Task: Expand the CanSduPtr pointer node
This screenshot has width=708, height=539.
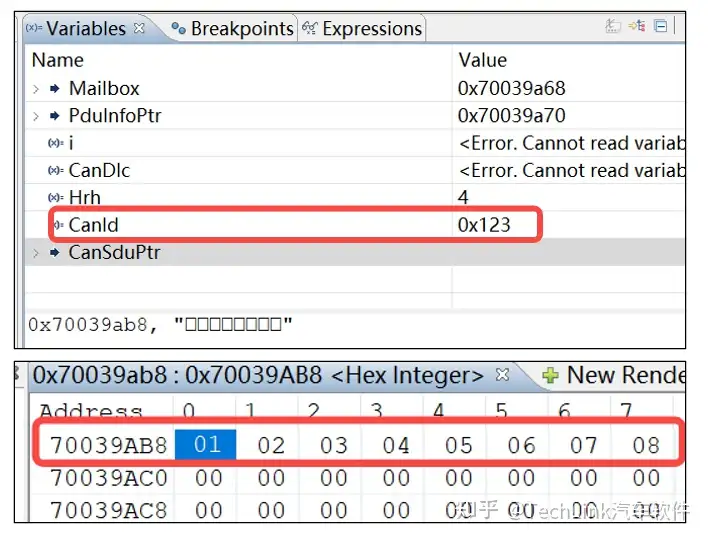Action: tap(36, 253)
